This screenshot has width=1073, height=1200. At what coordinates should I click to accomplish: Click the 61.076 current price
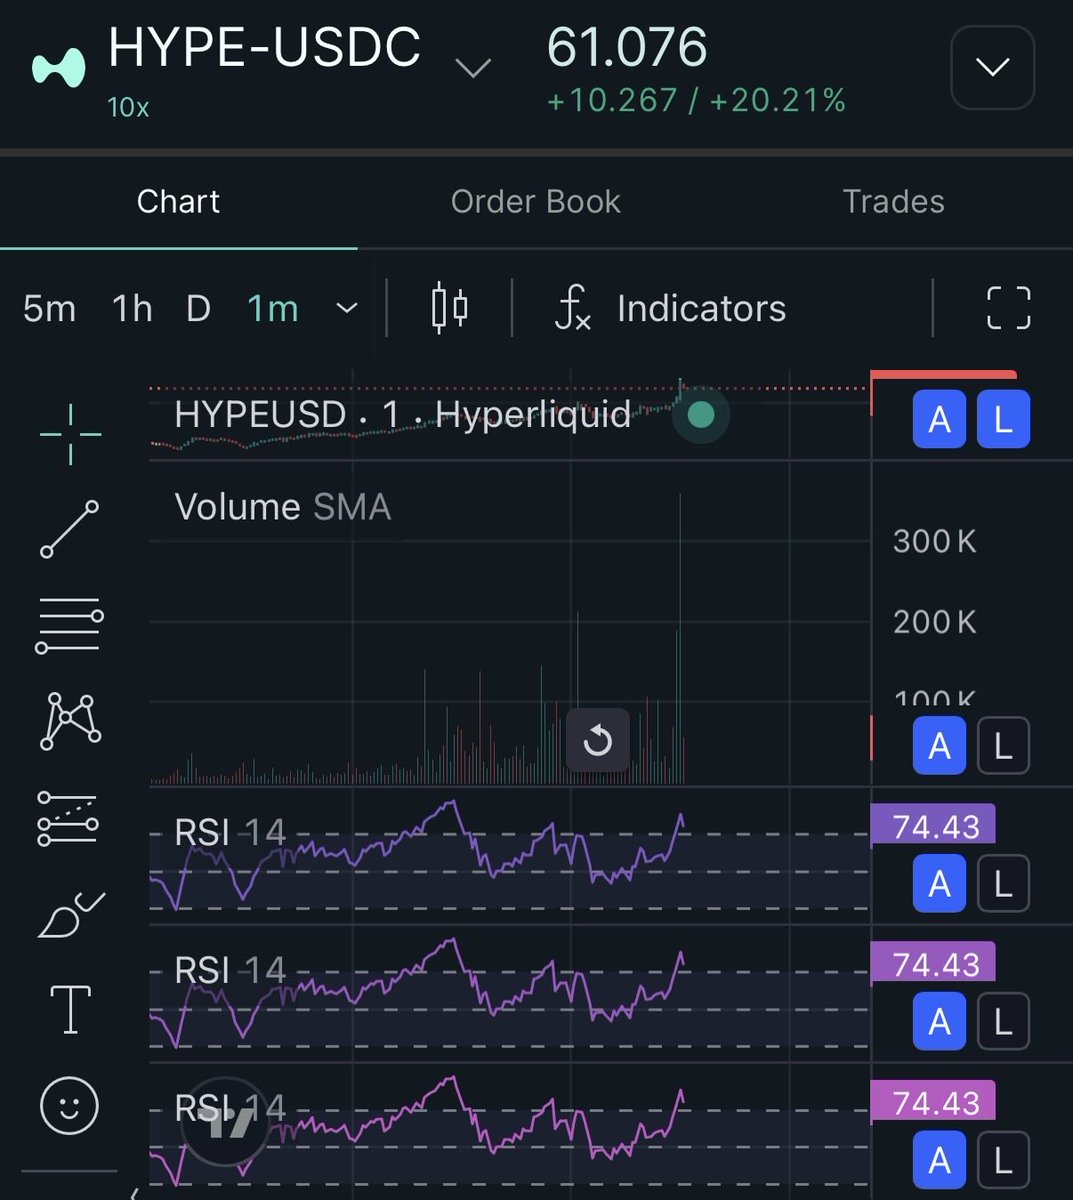[x=627, y=47]
